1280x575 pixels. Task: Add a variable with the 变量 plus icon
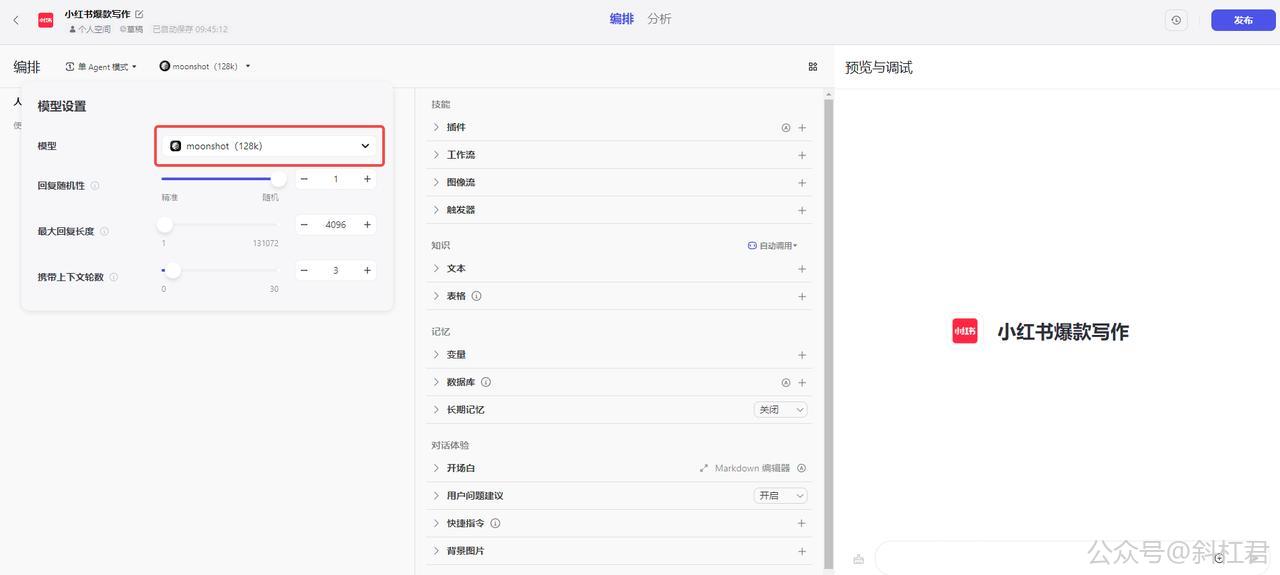pos(802,355)
